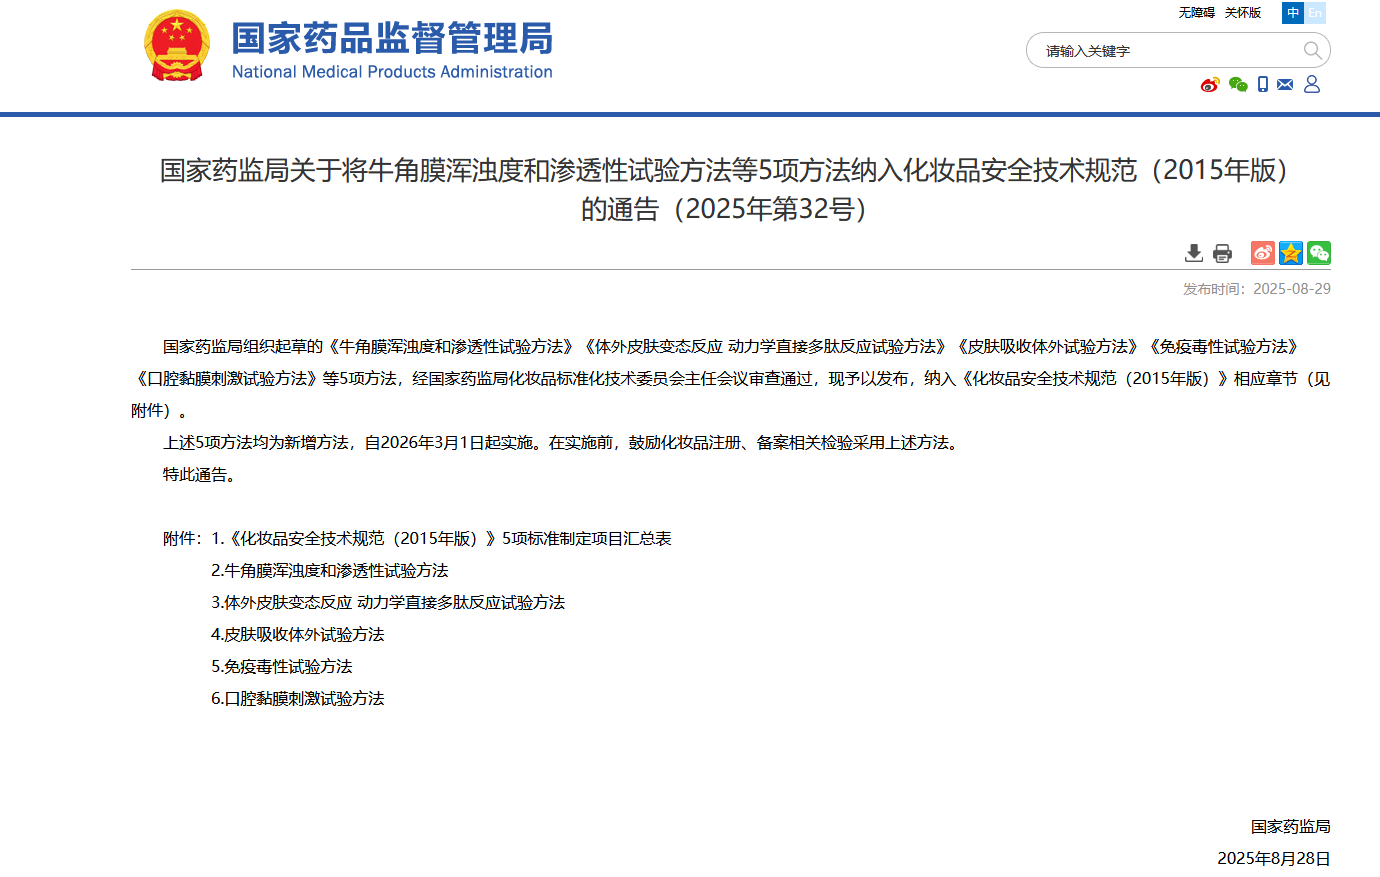Screen dimensions: 1380x877
Task: Click the 请输入关键字 search input field
Action: pos(1150,50)
